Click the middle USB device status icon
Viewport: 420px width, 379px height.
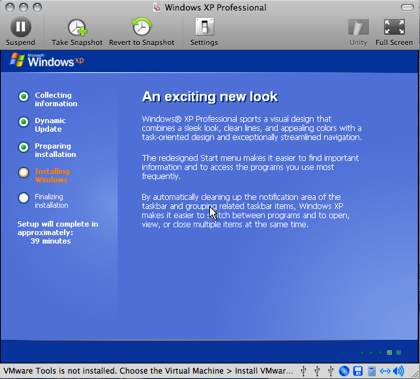tap(317, 371)
